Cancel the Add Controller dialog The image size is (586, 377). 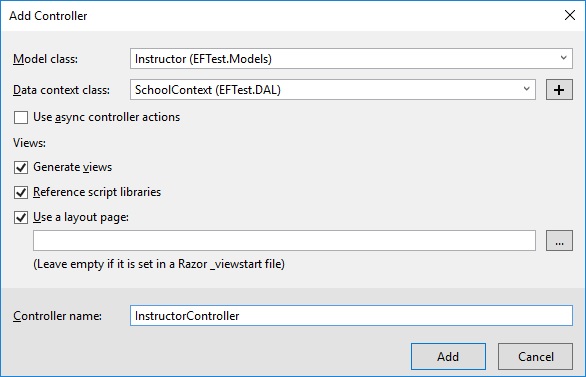[535, 356]
